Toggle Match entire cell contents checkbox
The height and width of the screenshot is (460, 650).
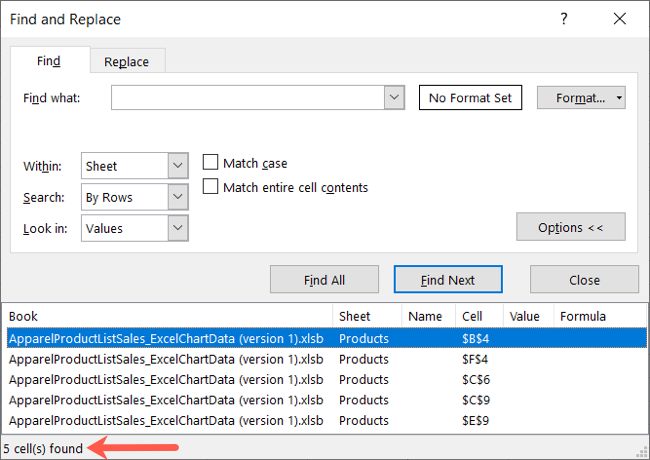click(x=211, y=187)
